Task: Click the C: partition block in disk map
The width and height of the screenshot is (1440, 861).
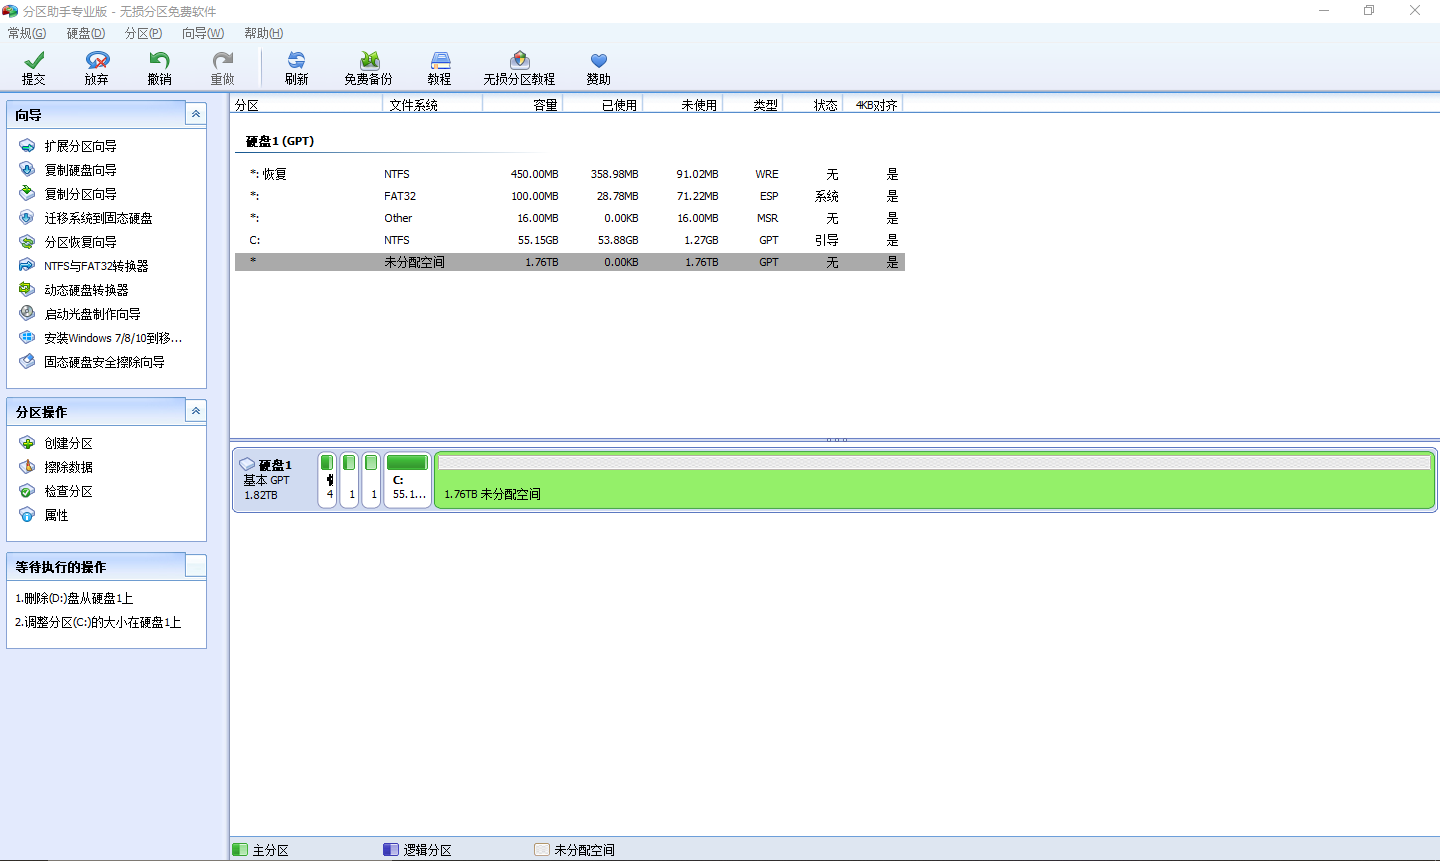Action: click(x=408, y=481)
